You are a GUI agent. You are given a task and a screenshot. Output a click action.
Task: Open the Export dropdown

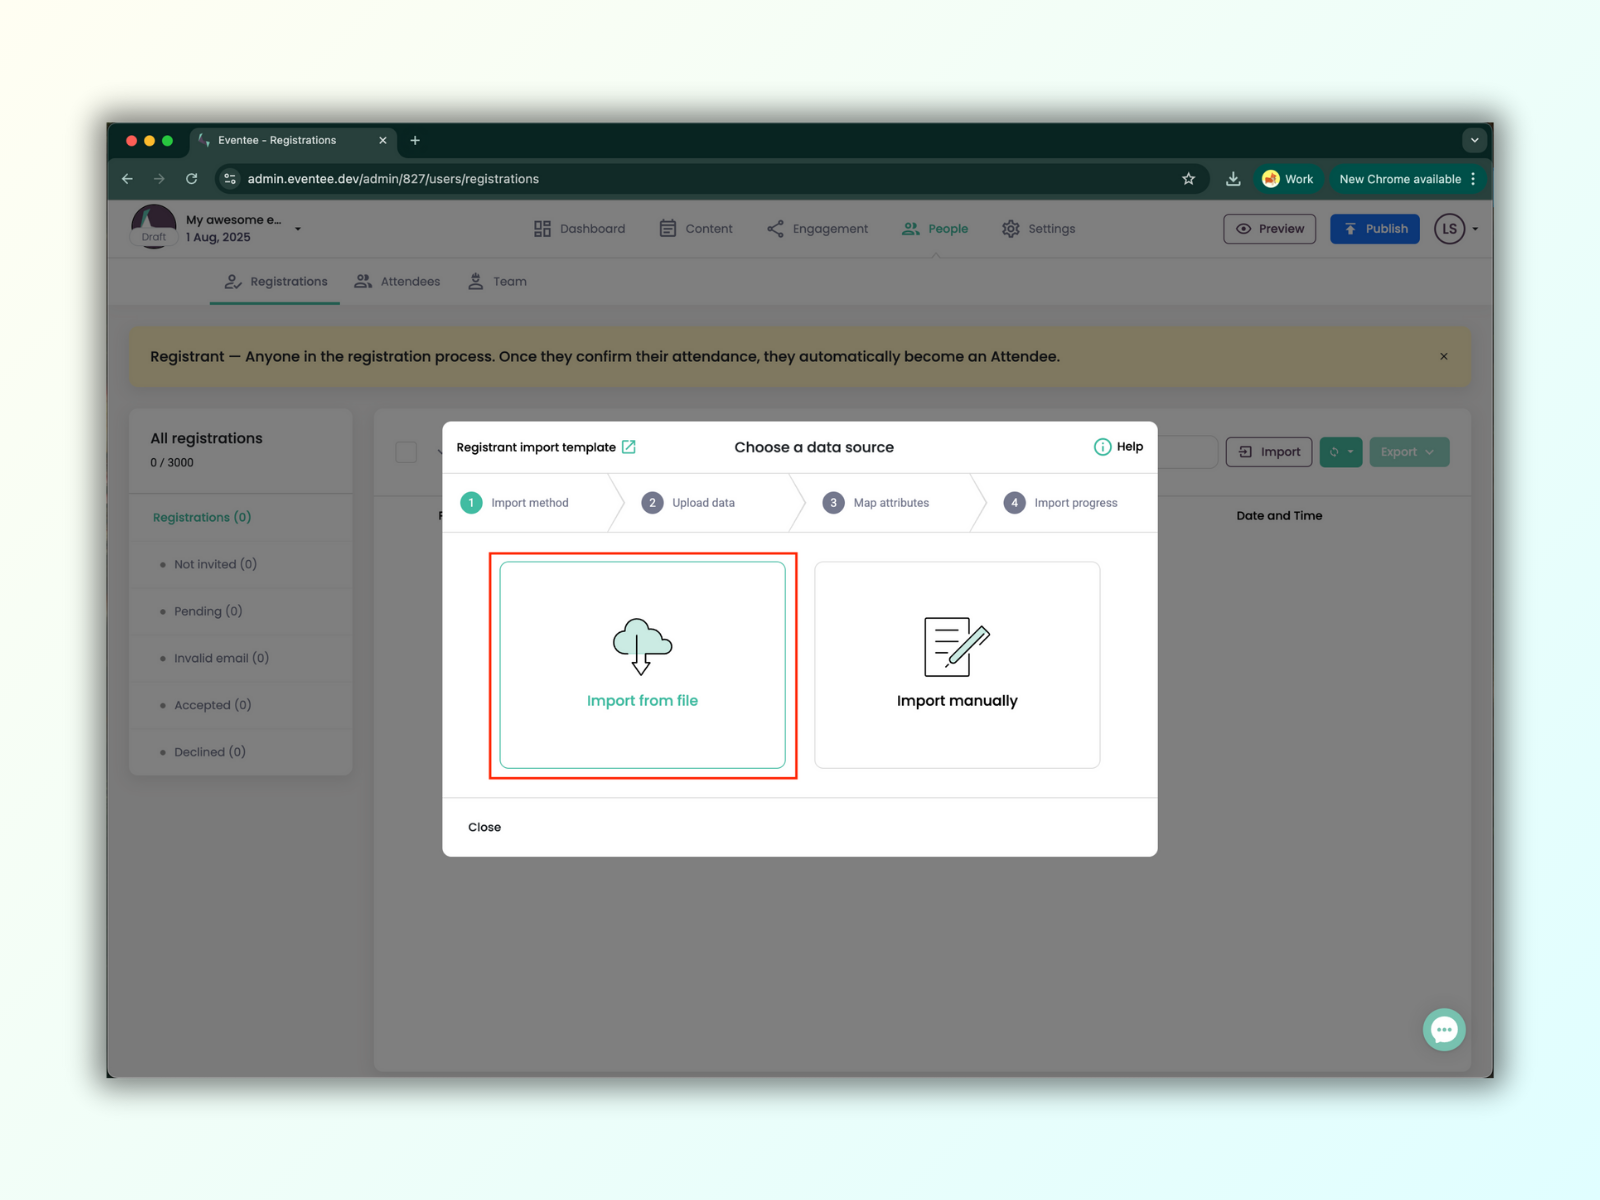click(1409, 452)
